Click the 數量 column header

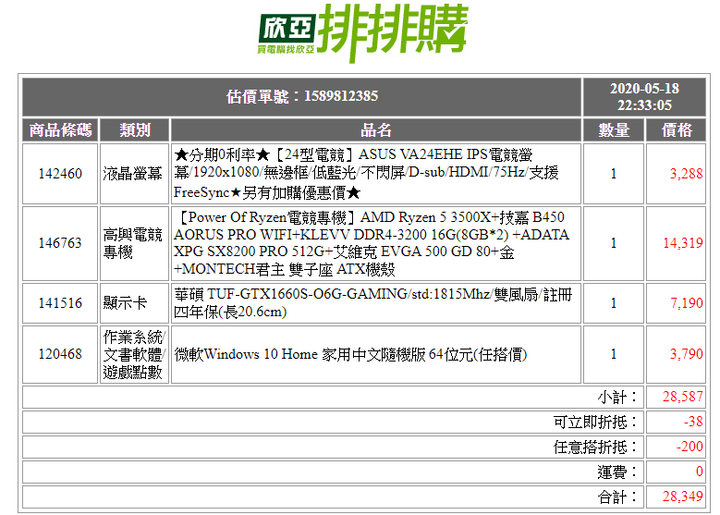tap(613, 130)
